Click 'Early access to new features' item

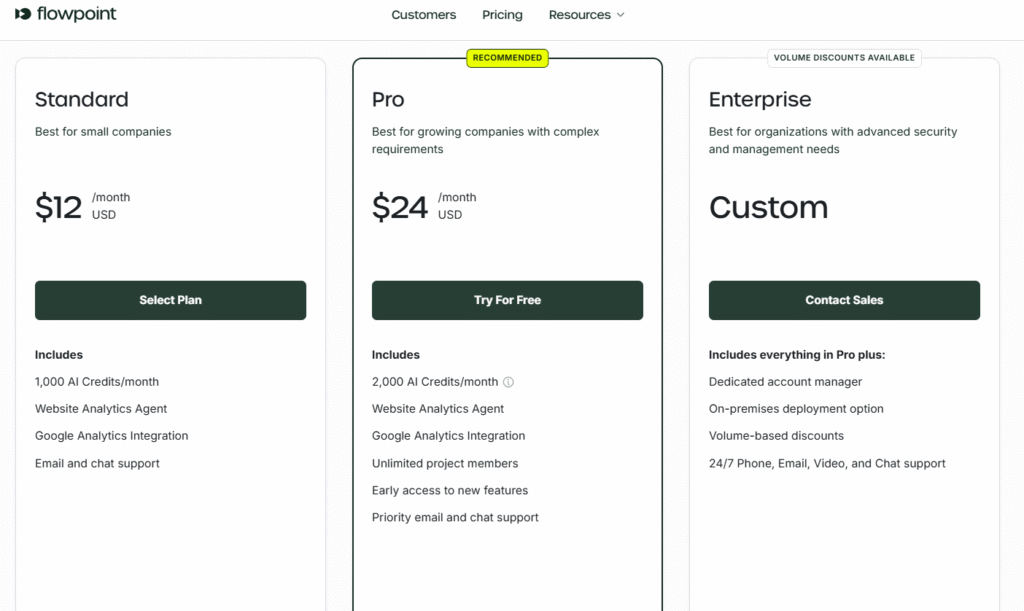click(x=450, y=490)
